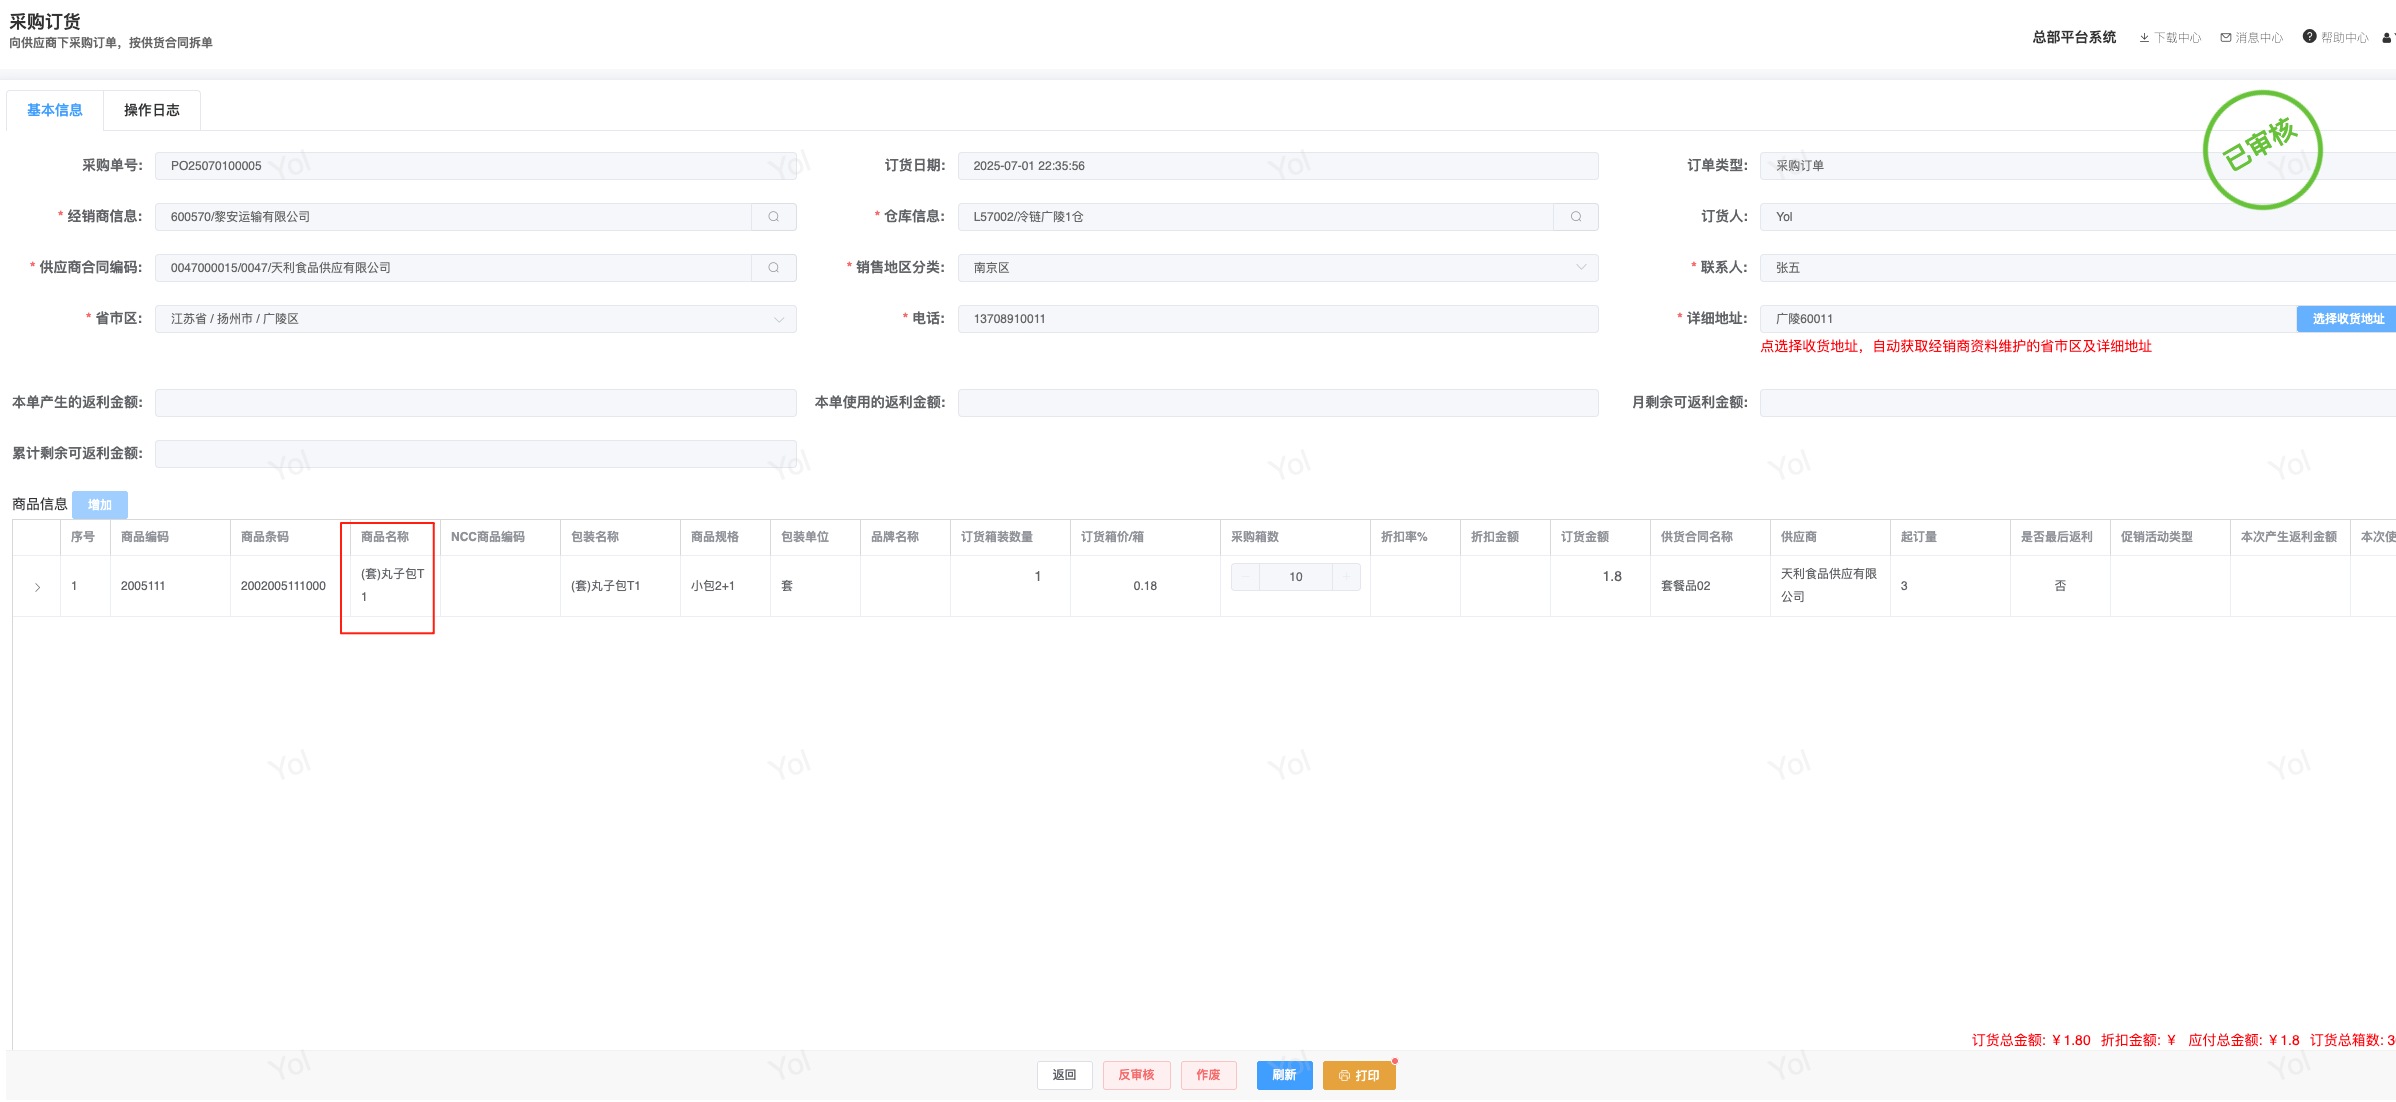
Task: Select the 基本信息 tab
Action: point(55,110)
